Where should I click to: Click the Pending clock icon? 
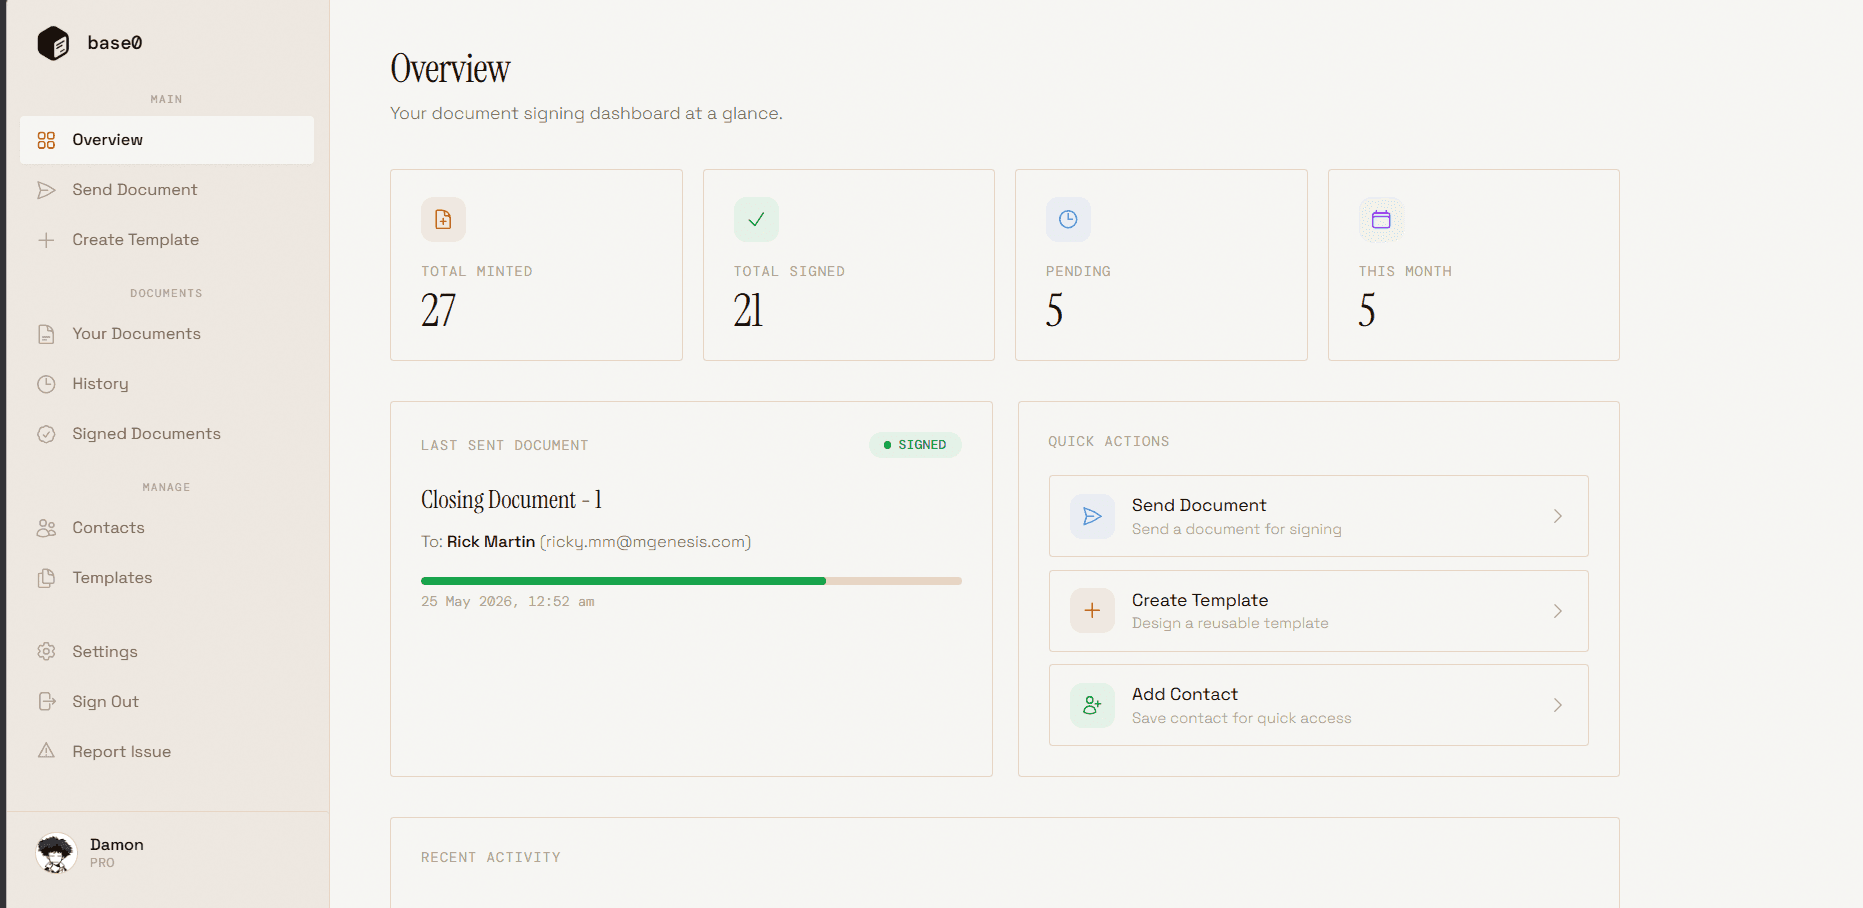(x=1068, y=219)
